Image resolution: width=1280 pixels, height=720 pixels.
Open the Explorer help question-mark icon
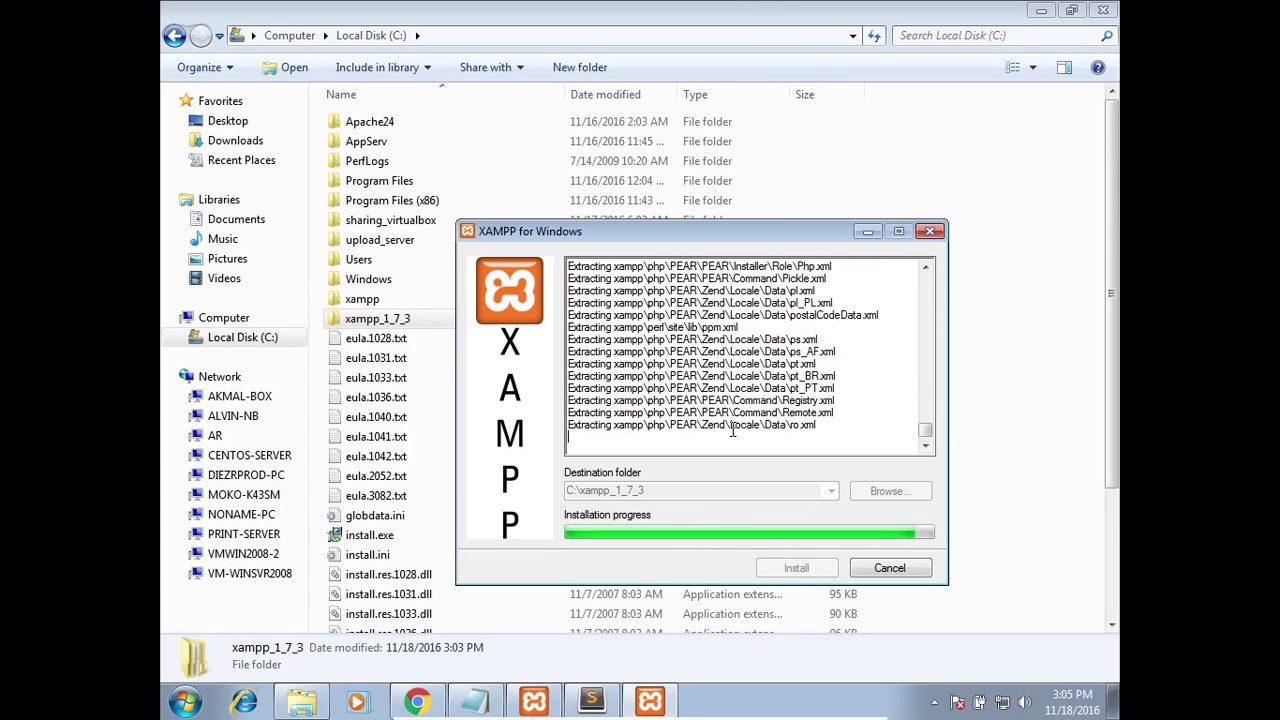point(1097,67)
